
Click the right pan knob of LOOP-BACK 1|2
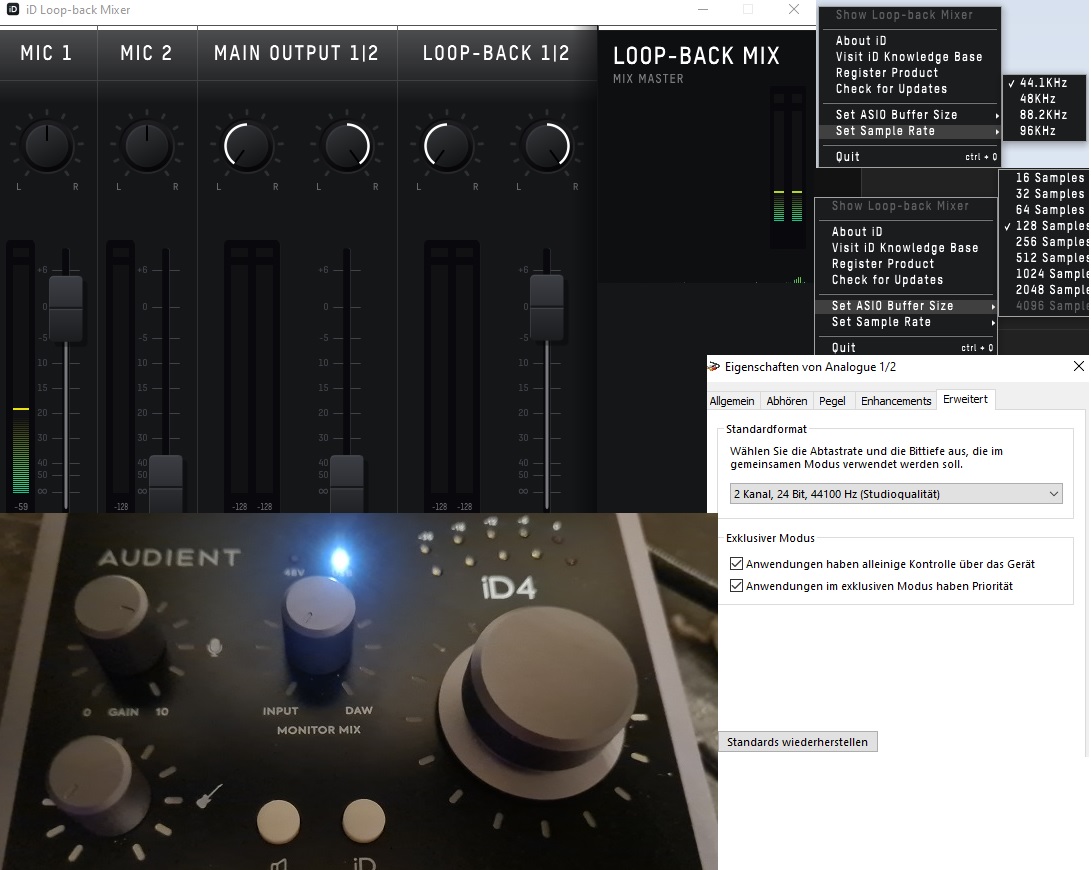point(548,147)
